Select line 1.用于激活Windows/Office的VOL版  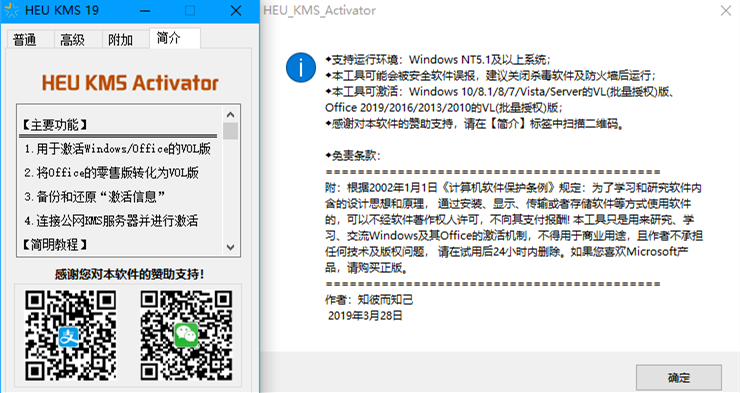tap(118, 149)
